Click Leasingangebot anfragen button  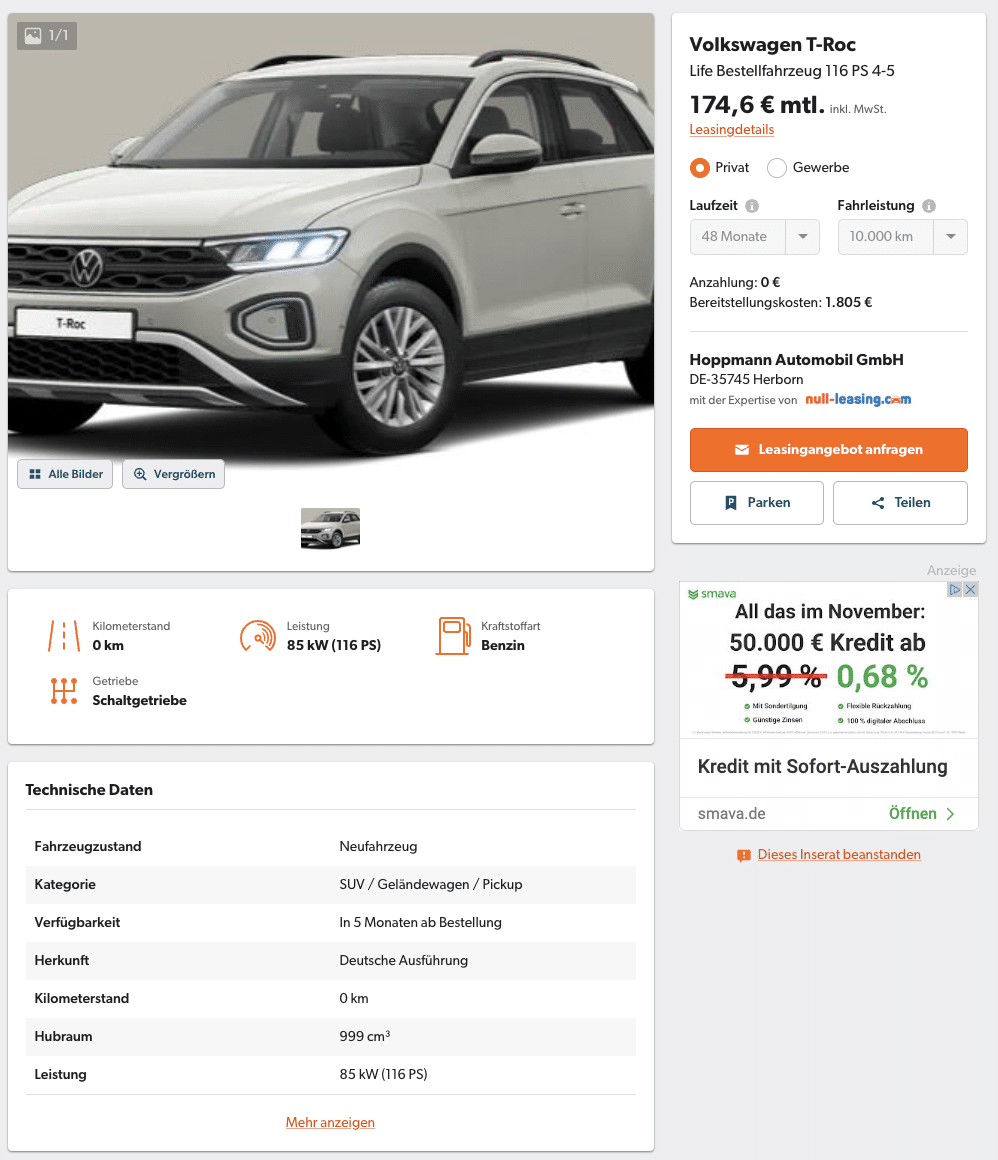click(829, 450)
